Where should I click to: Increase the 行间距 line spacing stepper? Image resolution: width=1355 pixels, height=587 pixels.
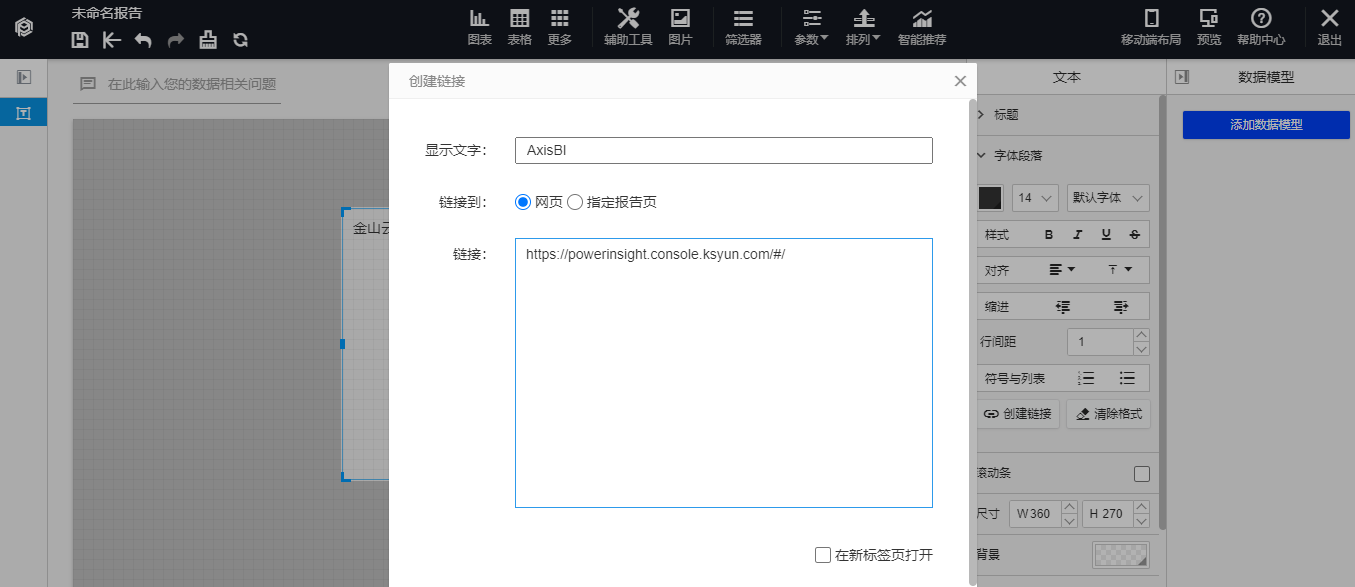pos(1142,335)
